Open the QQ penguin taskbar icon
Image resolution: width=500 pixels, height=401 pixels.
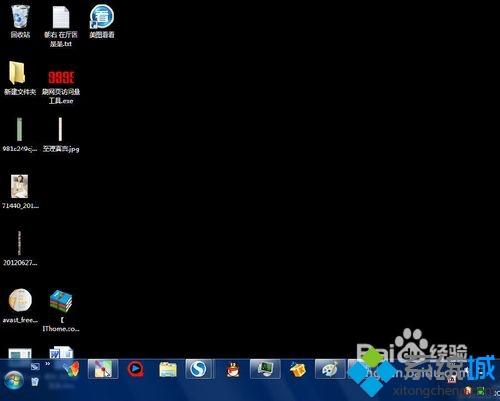click(233, 370)
